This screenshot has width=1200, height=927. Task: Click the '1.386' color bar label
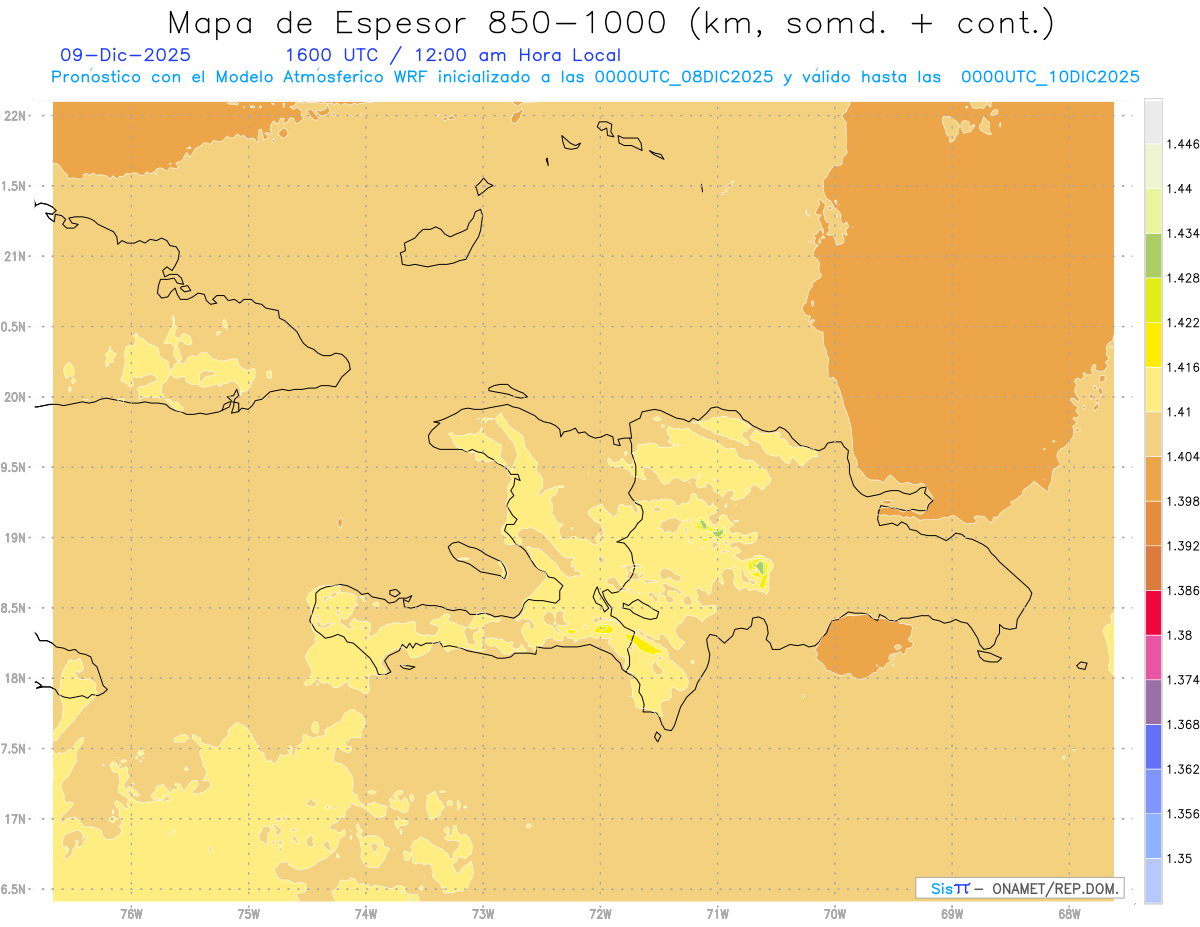[x=1183, y=590]
